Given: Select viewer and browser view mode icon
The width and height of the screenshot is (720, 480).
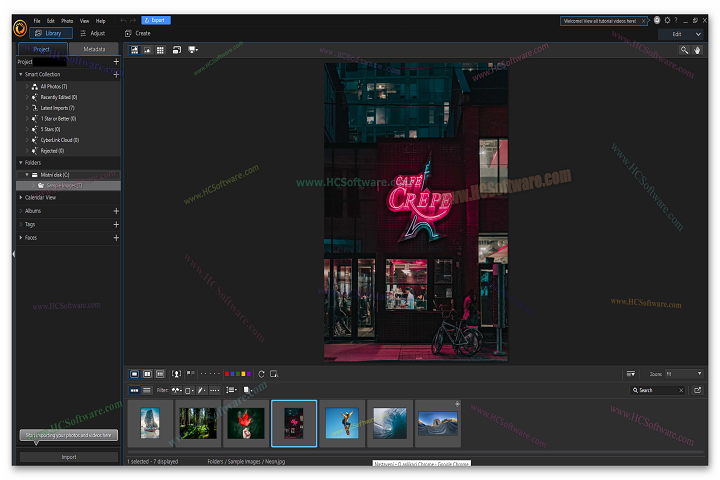Looking at the screenshot, I should [x=135, y=50].
